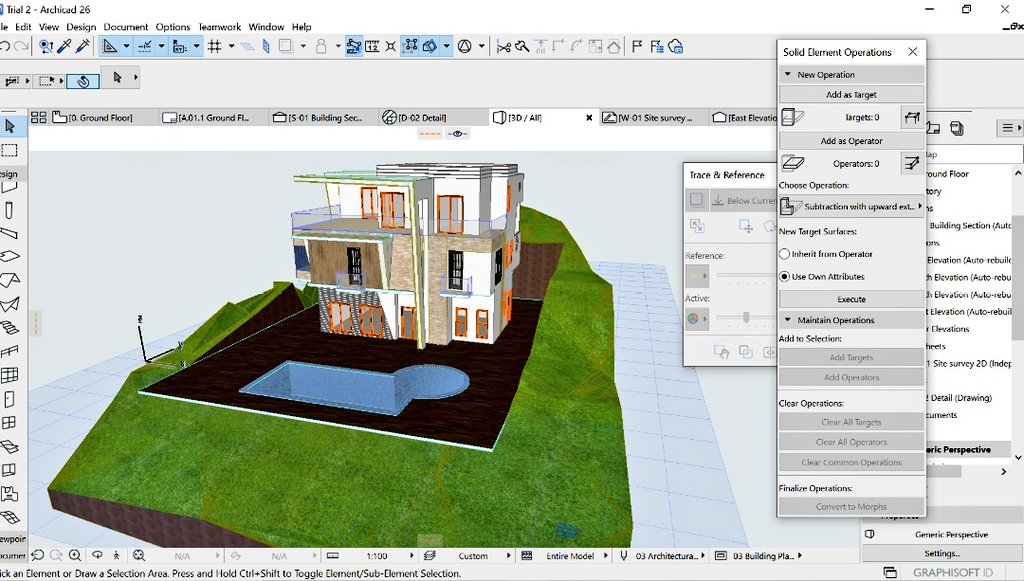Pick the Stair tool in the toolbox

click(x=9, y=328)
